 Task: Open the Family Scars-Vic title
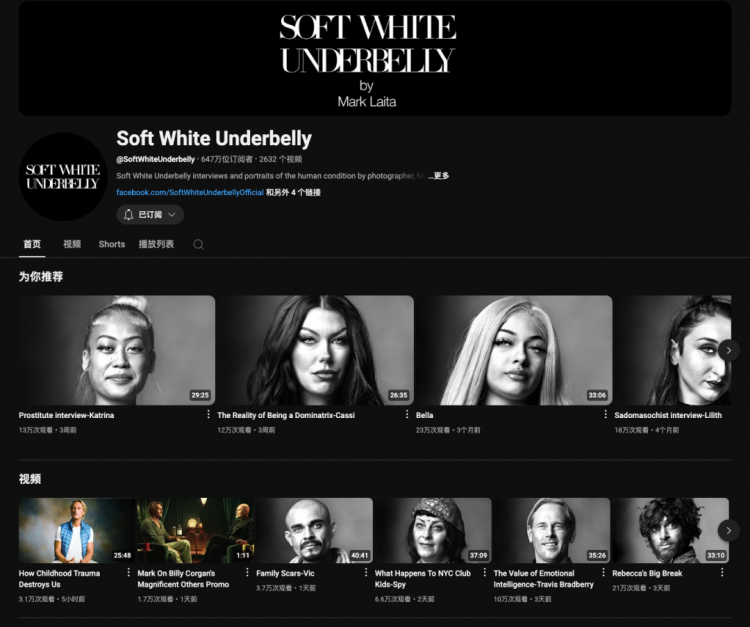pyautogui.click(x=285, y=573)
